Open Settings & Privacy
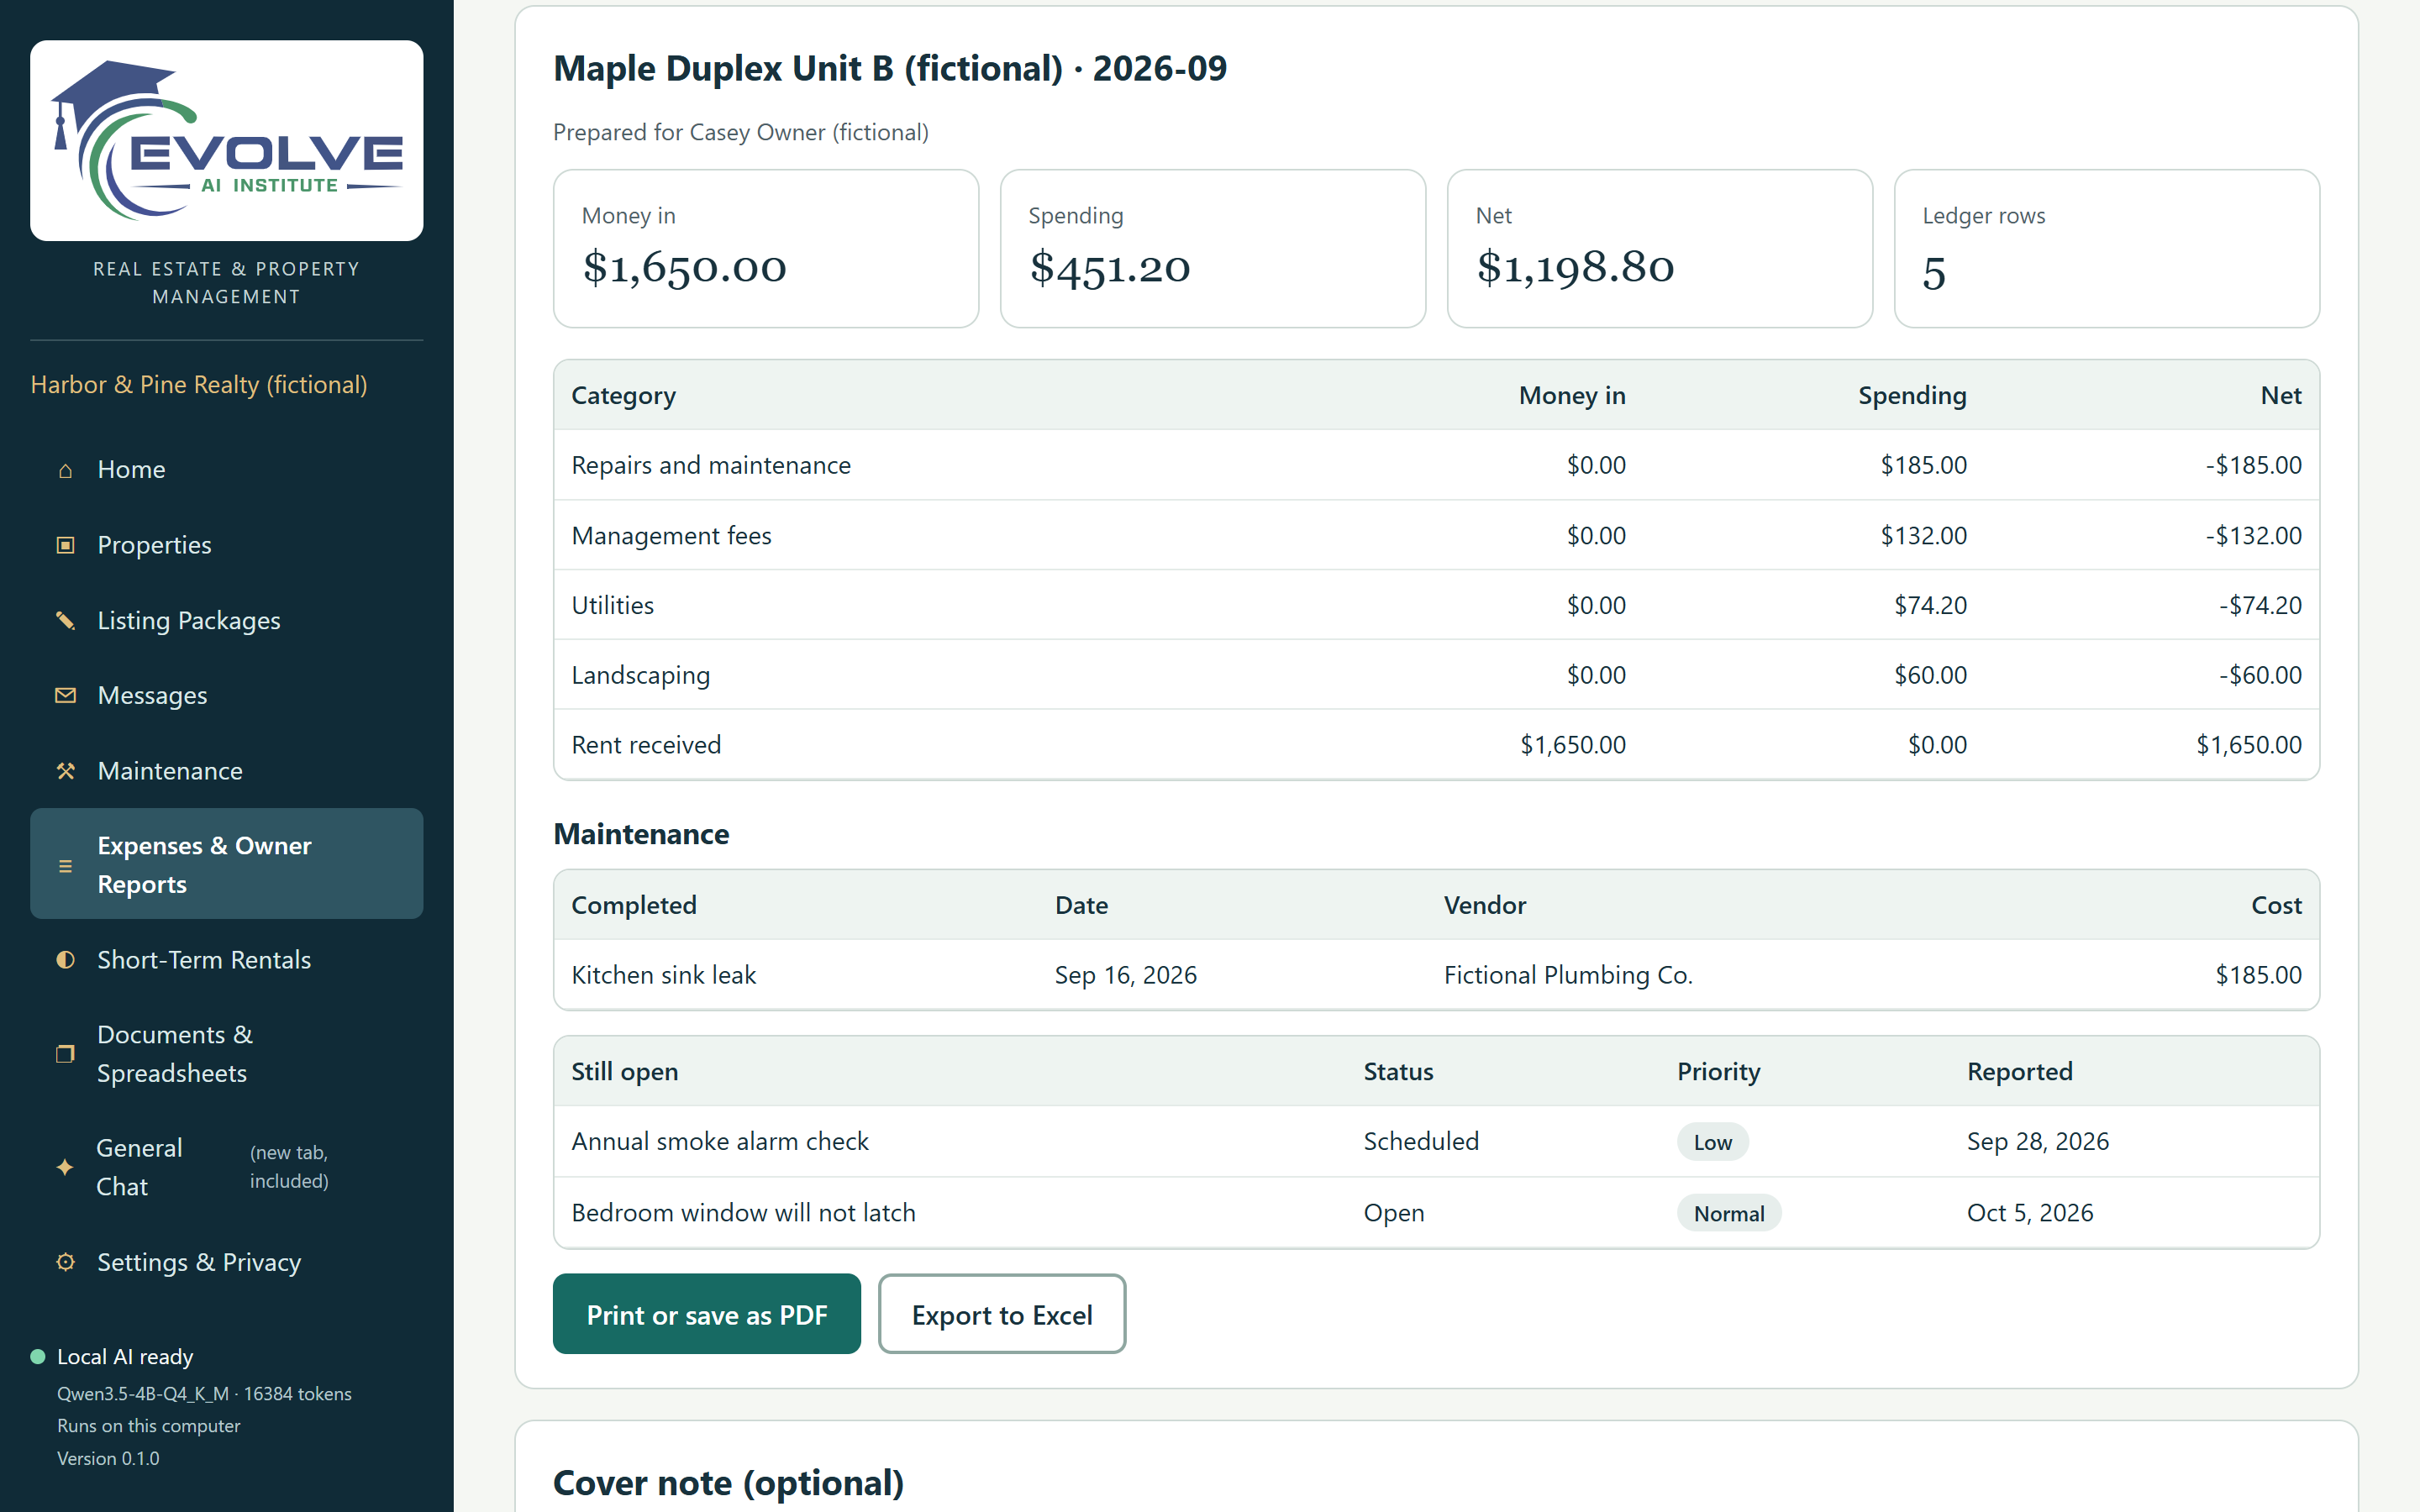This screenshot has width=2420, height=1512. click(227, 1262)
